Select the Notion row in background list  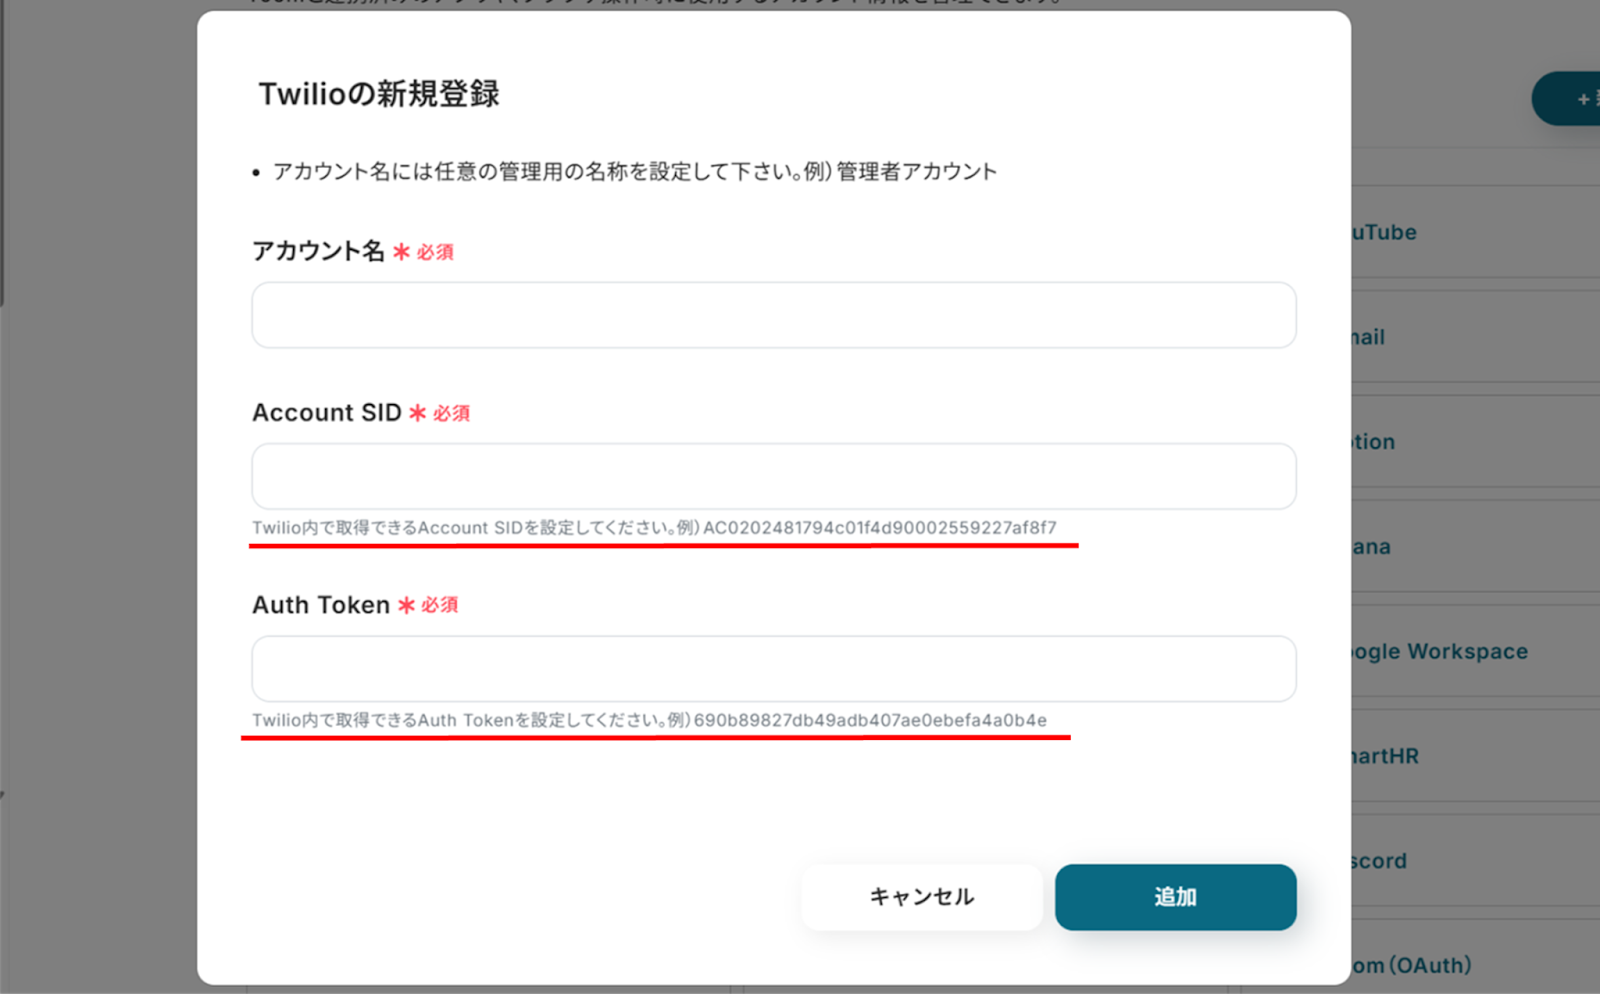pos(1475,441)
